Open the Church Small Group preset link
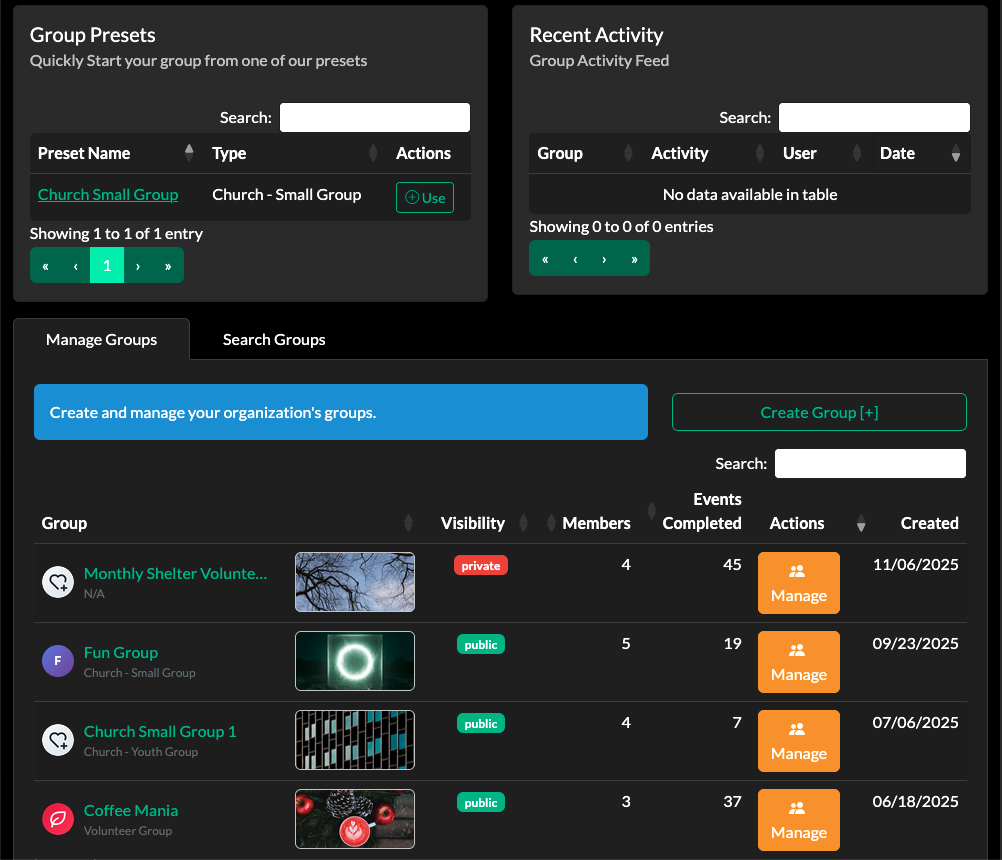Image resolution: width=1002 pixels, height=860 pixels. point(108,195)
